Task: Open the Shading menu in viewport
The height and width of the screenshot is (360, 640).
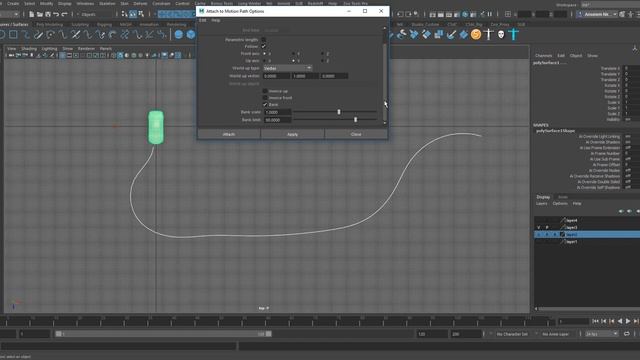Action: point(29,49)
